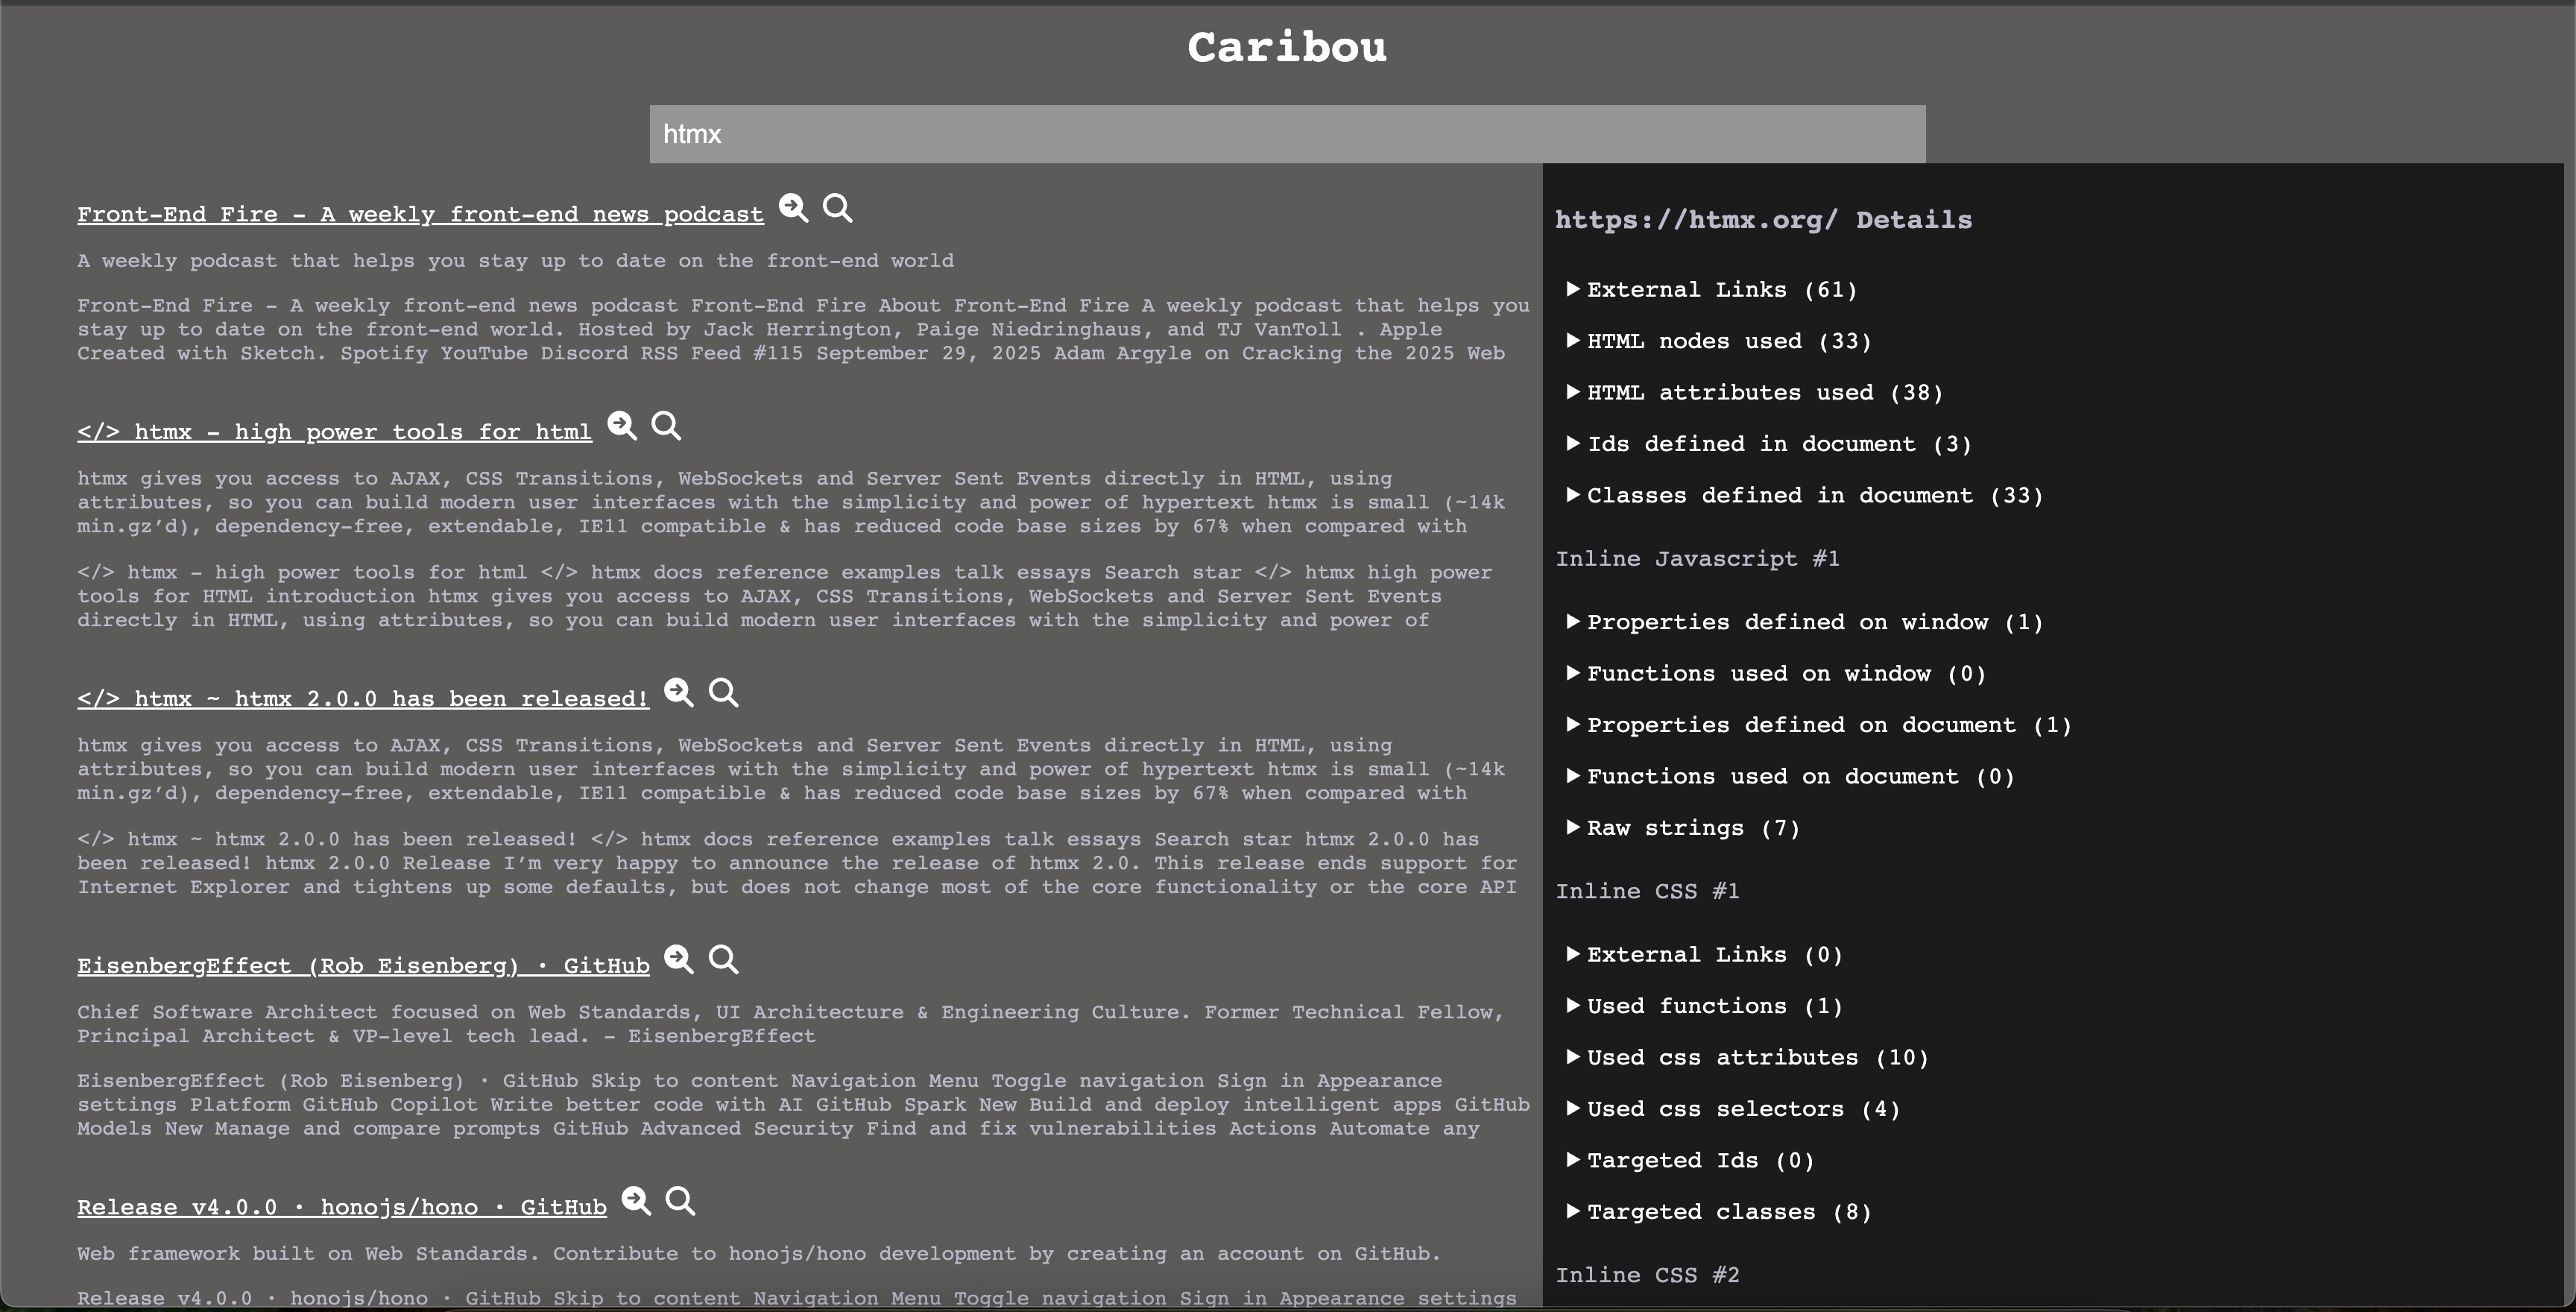This screenshot has height=1312, width=2576.
Task: Click plain magnifier icon beside Front-End Fire result
Action: click(x=838, y=208)
